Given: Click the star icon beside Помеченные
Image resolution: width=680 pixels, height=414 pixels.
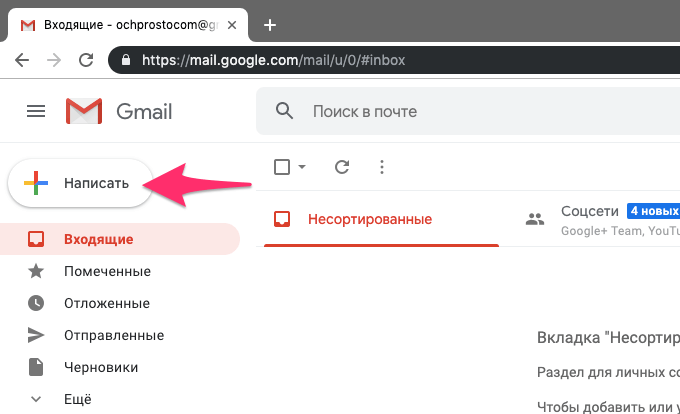Looking at the screenshot, I should (x=36, y=271).
